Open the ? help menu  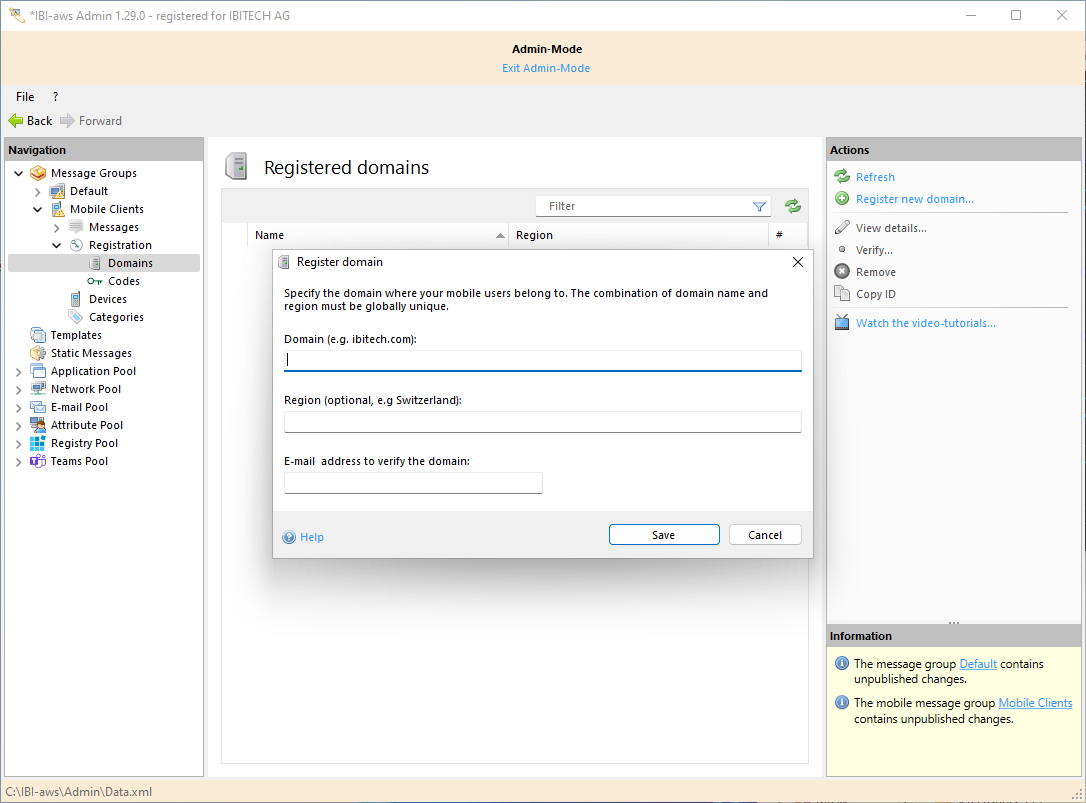55,97
